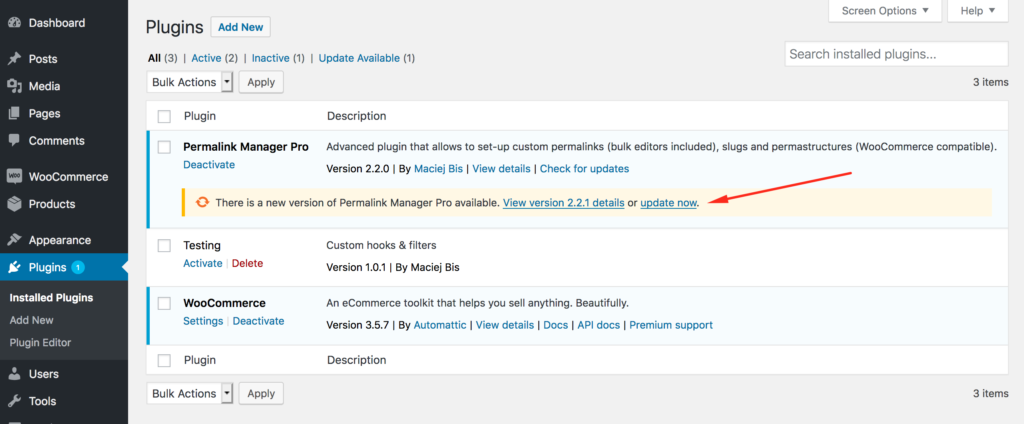
Task: Filter plugins by Inactive
Action: pyautogui.click(x=271, y=58)
